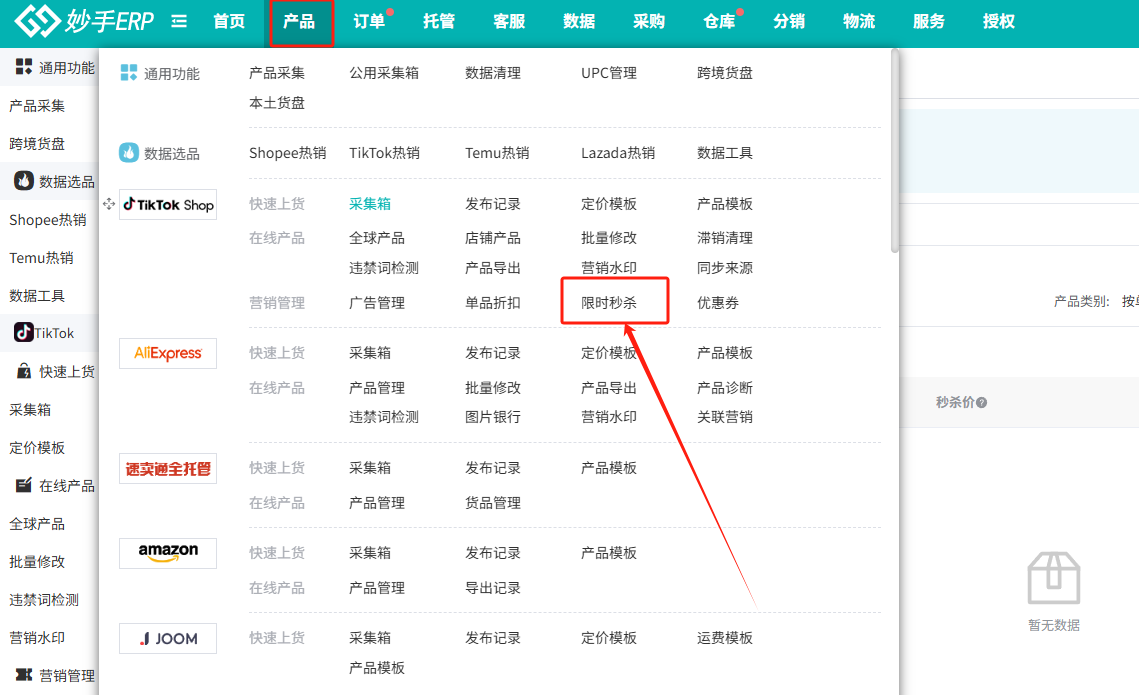Open the 首页 top menu
The image size is (1139, 695).
coord(229,21)
